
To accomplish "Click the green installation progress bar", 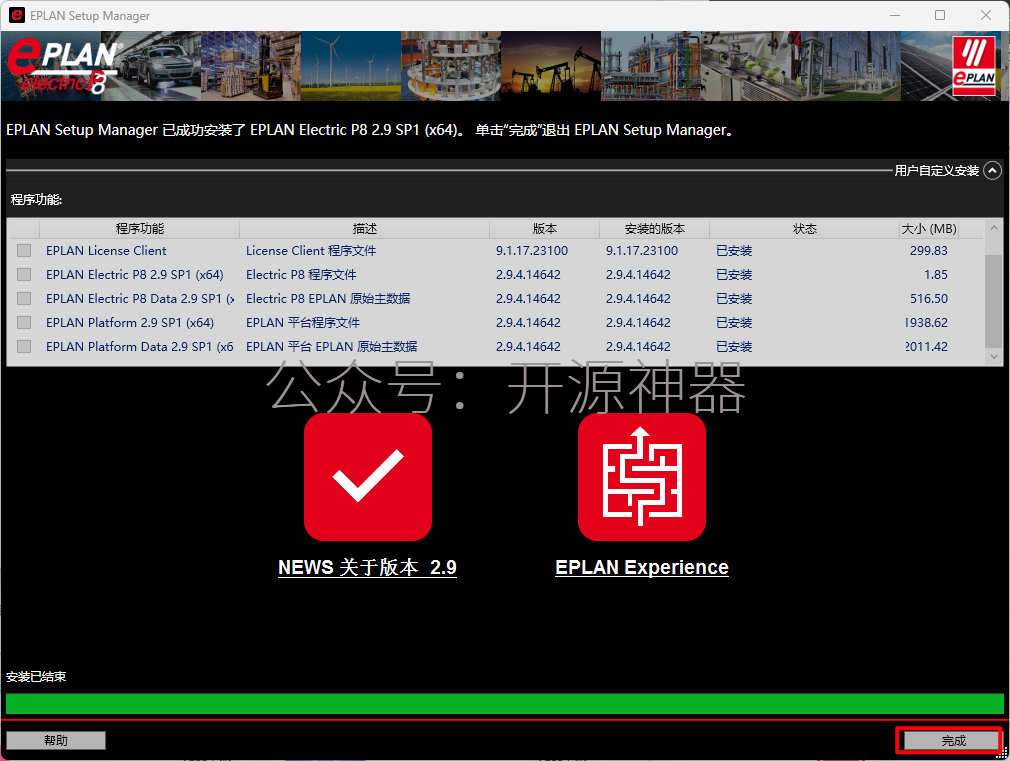I will click(504, 704).
